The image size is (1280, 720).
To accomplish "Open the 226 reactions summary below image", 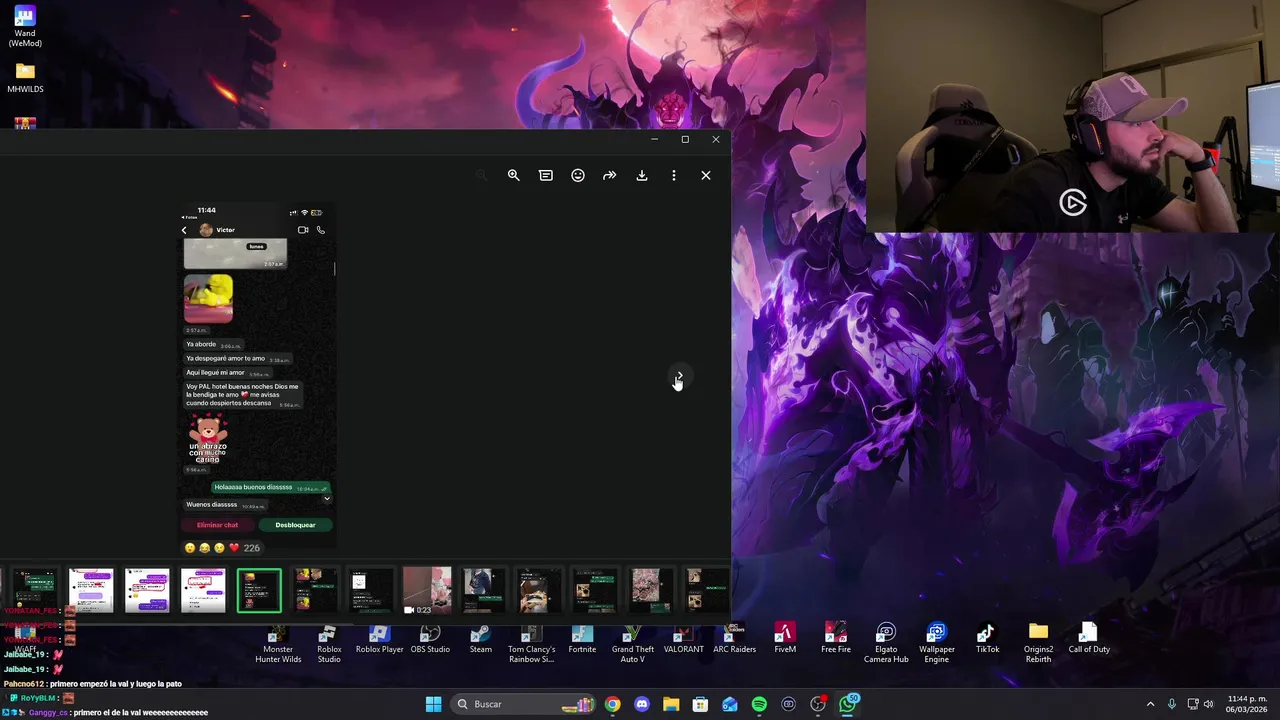I will (223, 548).
